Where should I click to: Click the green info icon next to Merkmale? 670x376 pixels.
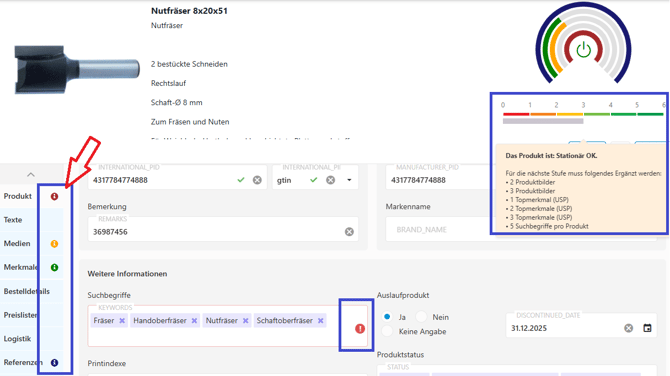[54, 267]
